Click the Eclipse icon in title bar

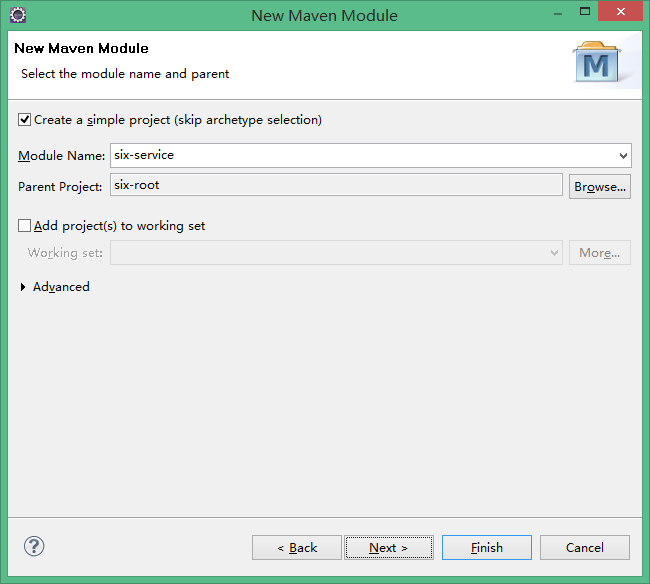tap(18, 15)
